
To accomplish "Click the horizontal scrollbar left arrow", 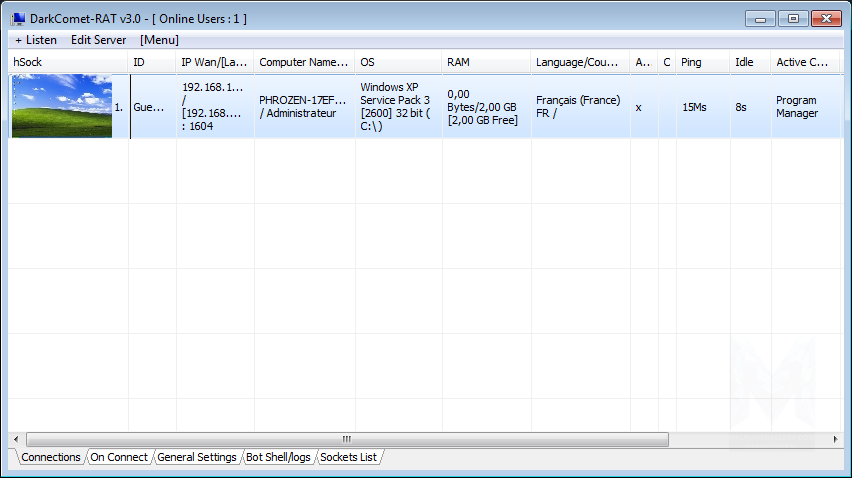I will [x=16, y=439].
